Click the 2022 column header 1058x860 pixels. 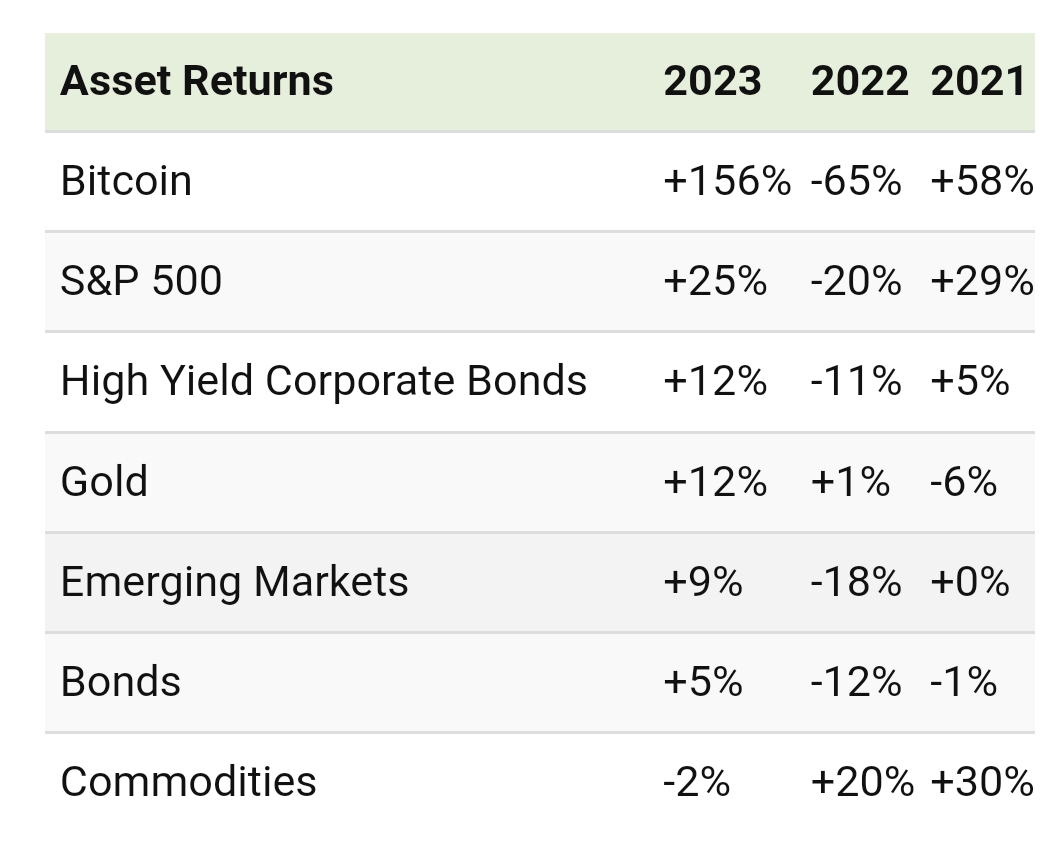pyautogui.click(x=859, y=81)
